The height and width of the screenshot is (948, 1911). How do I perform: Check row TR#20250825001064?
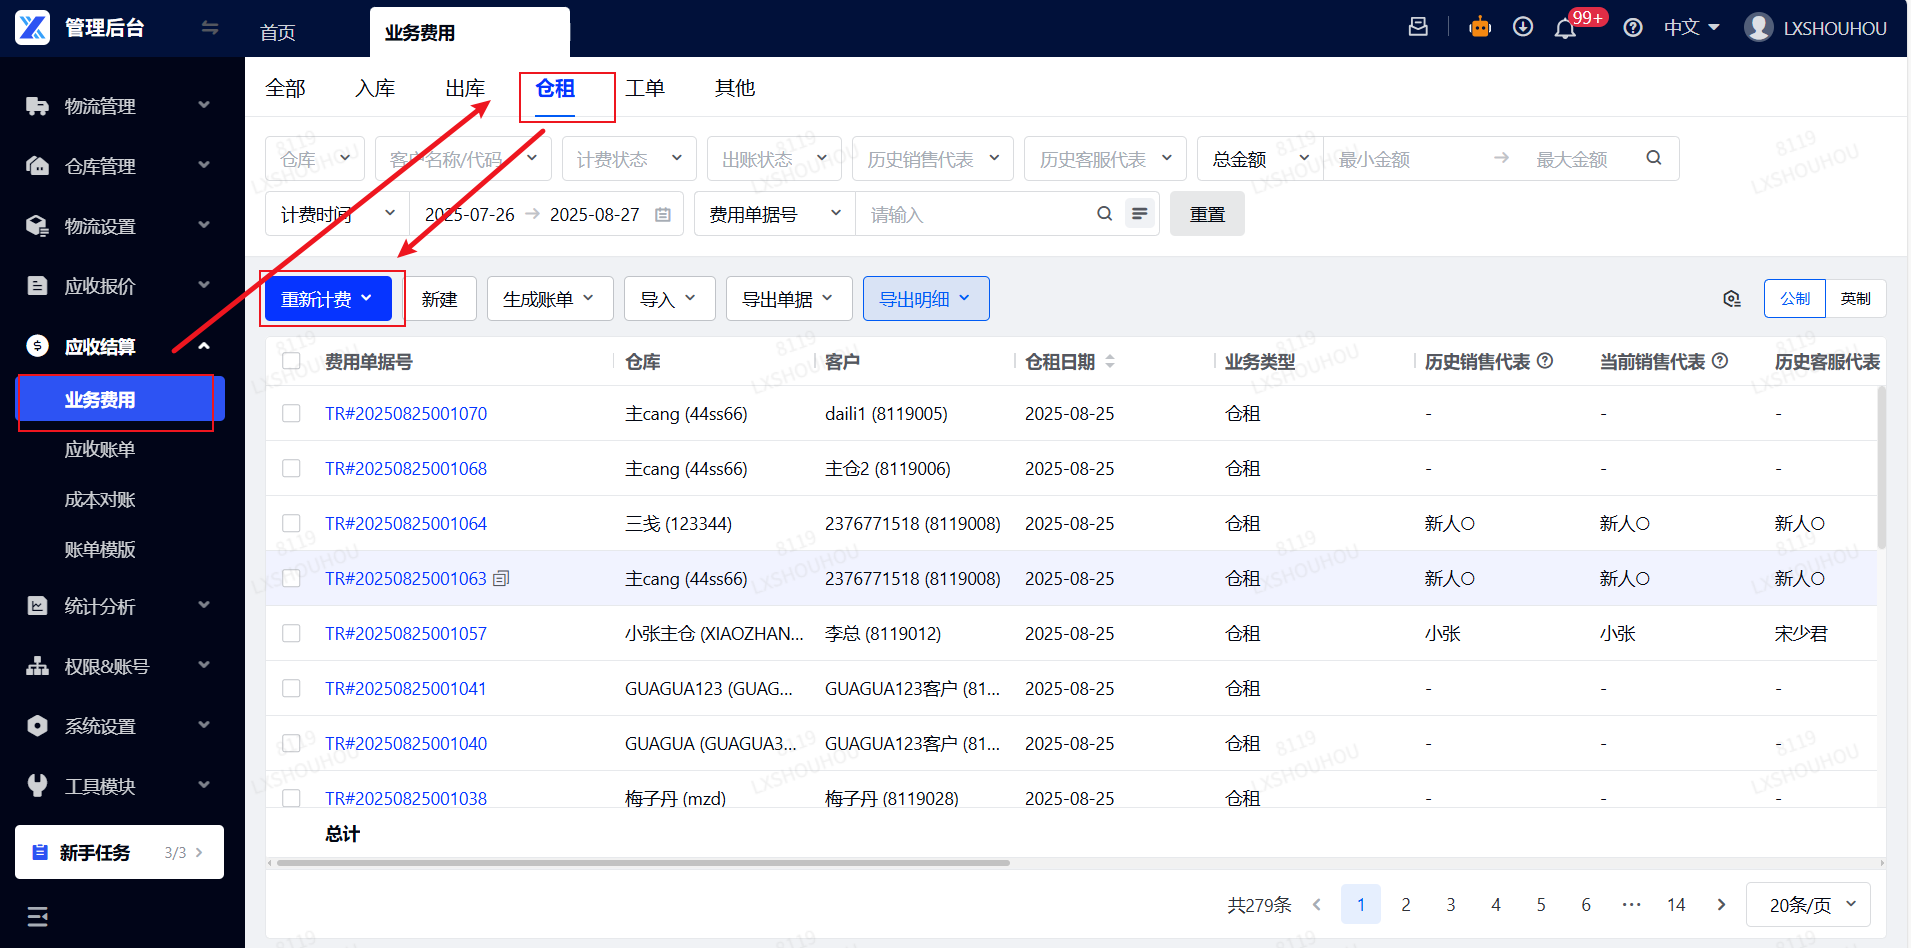(291, 523)
